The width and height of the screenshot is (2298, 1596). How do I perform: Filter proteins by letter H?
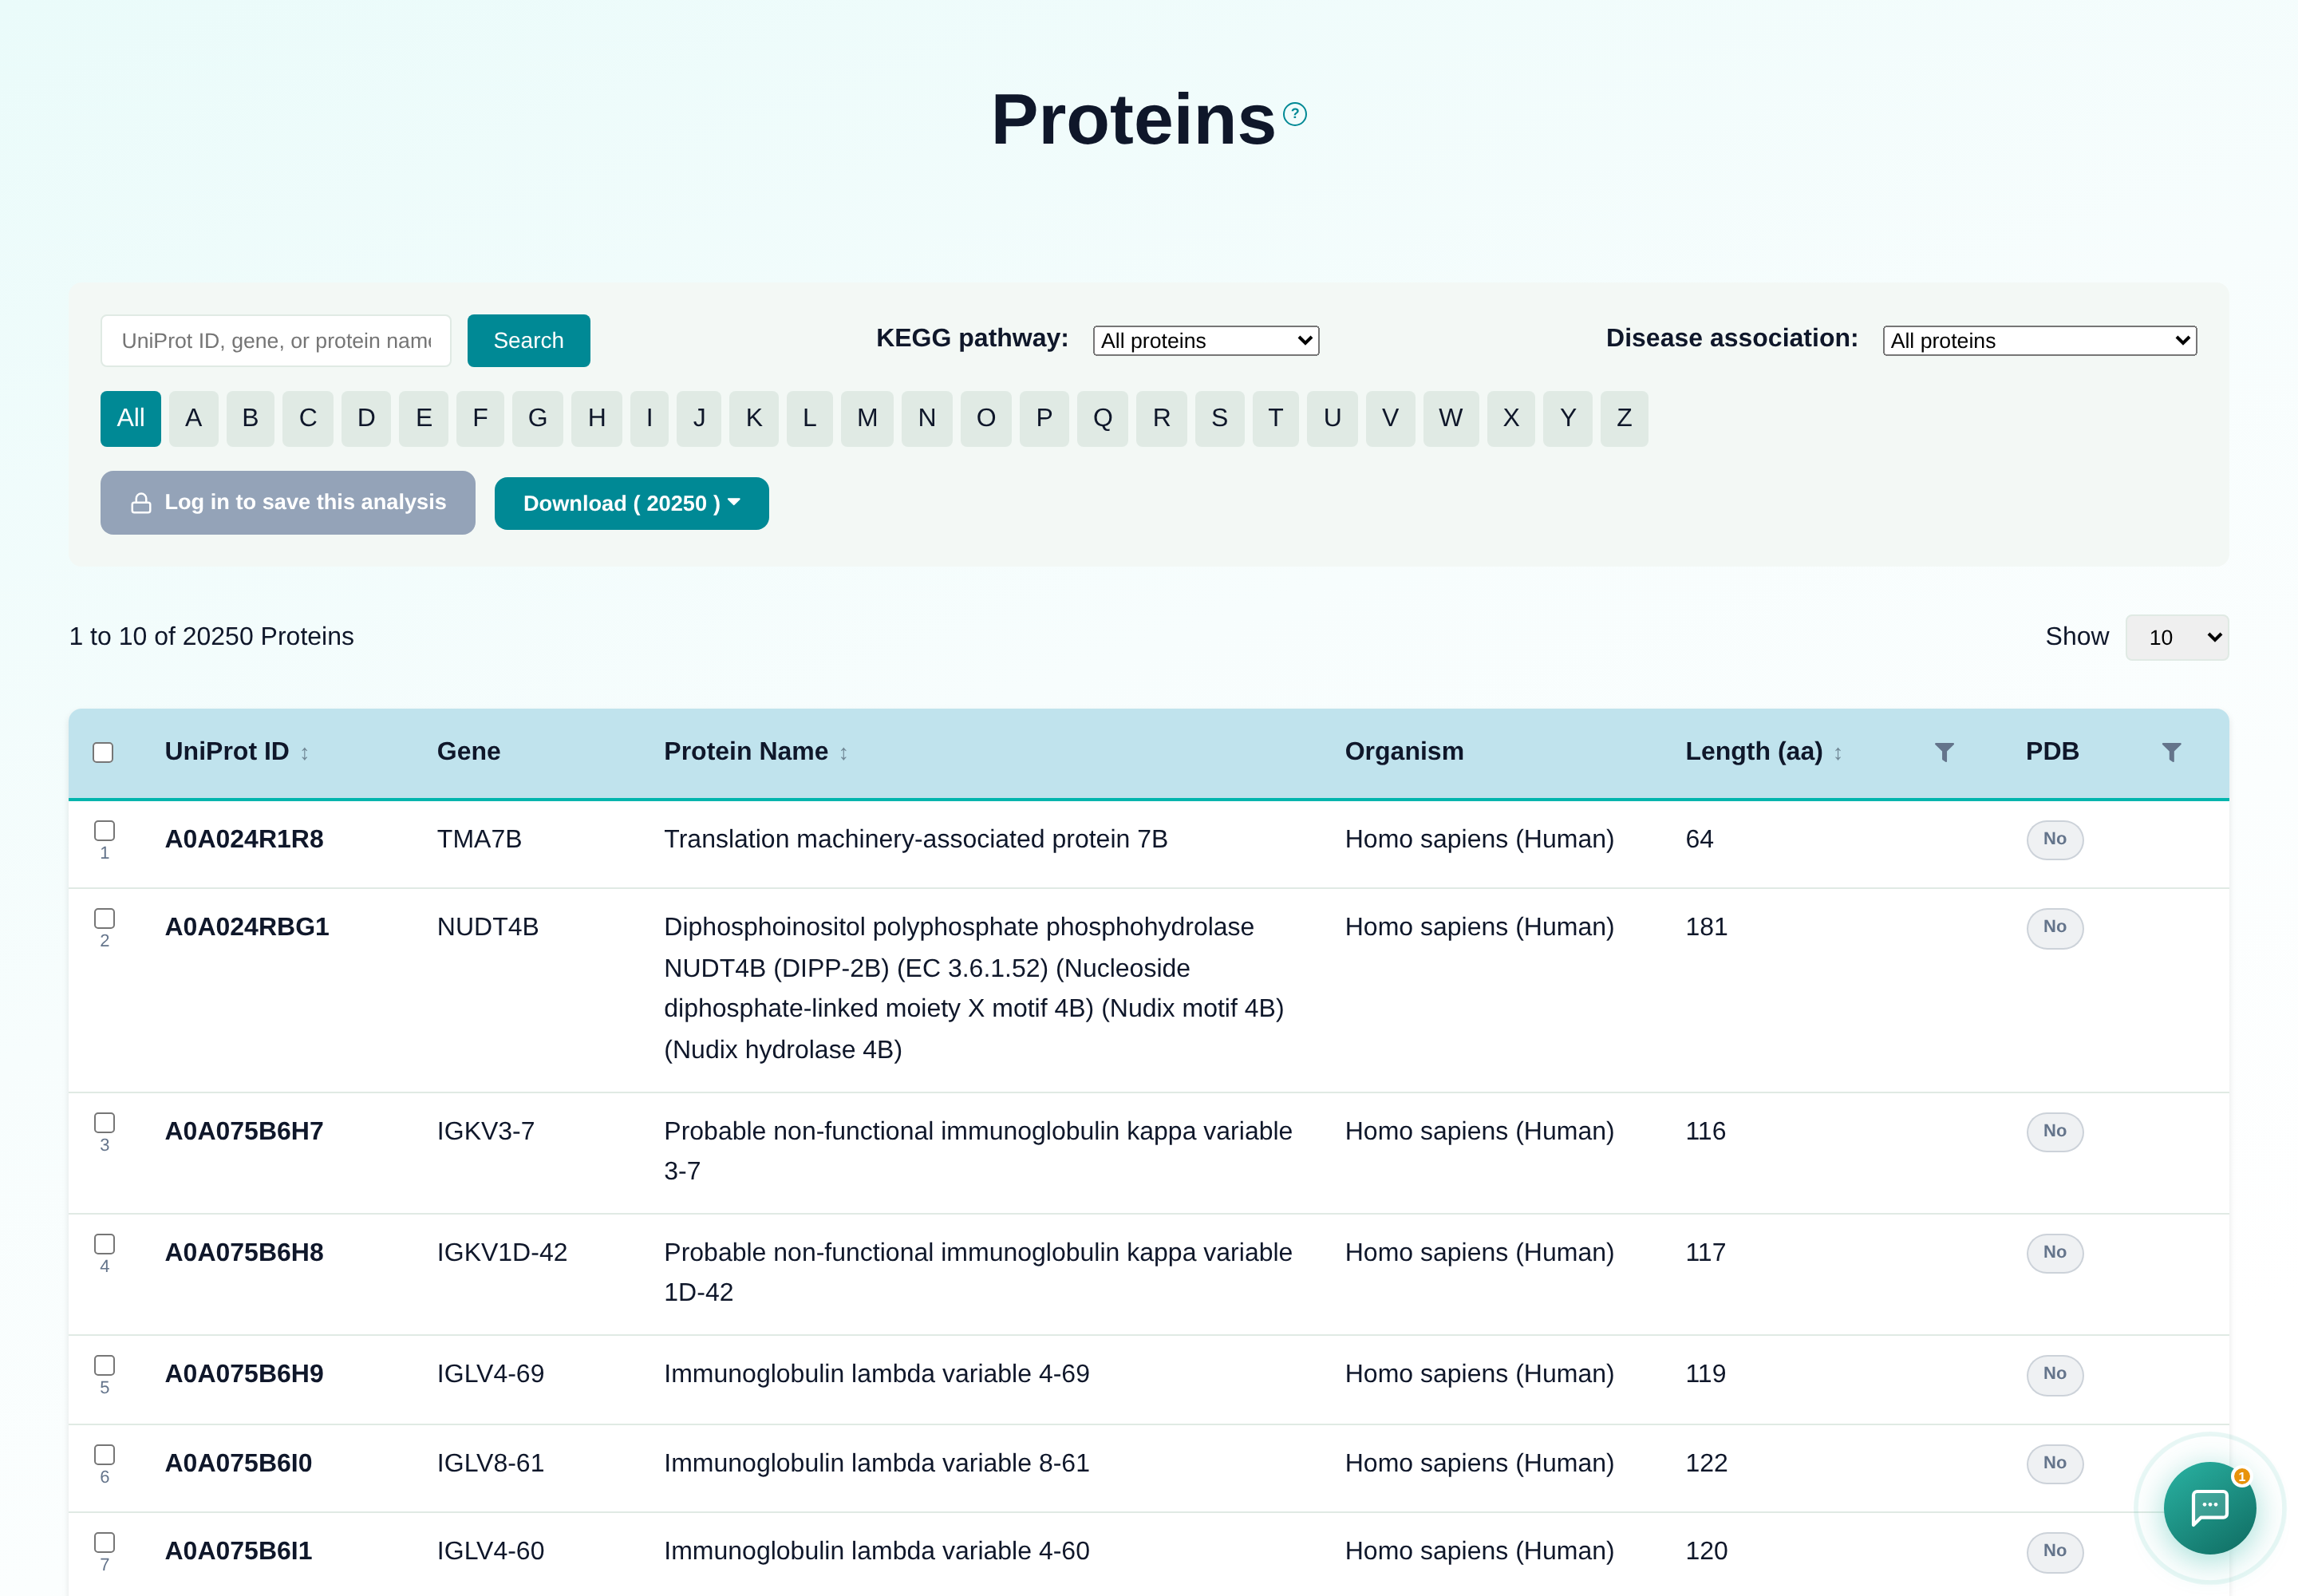click(596, 418)
